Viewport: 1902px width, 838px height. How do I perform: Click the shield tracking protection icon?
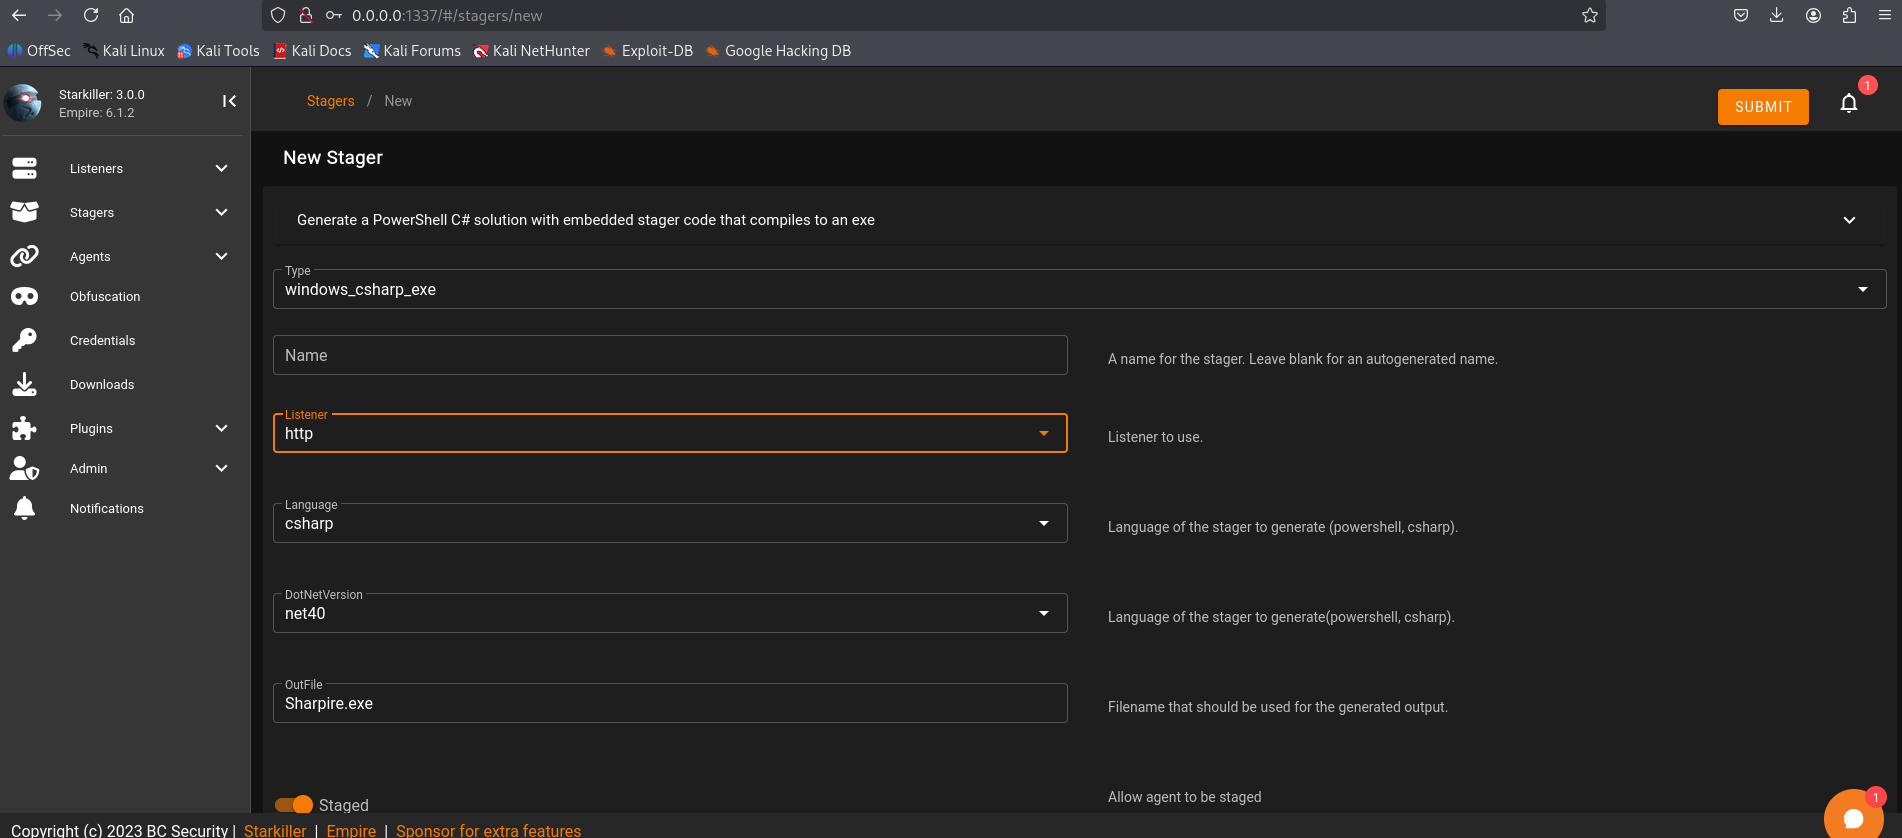[x=278, y=15]
